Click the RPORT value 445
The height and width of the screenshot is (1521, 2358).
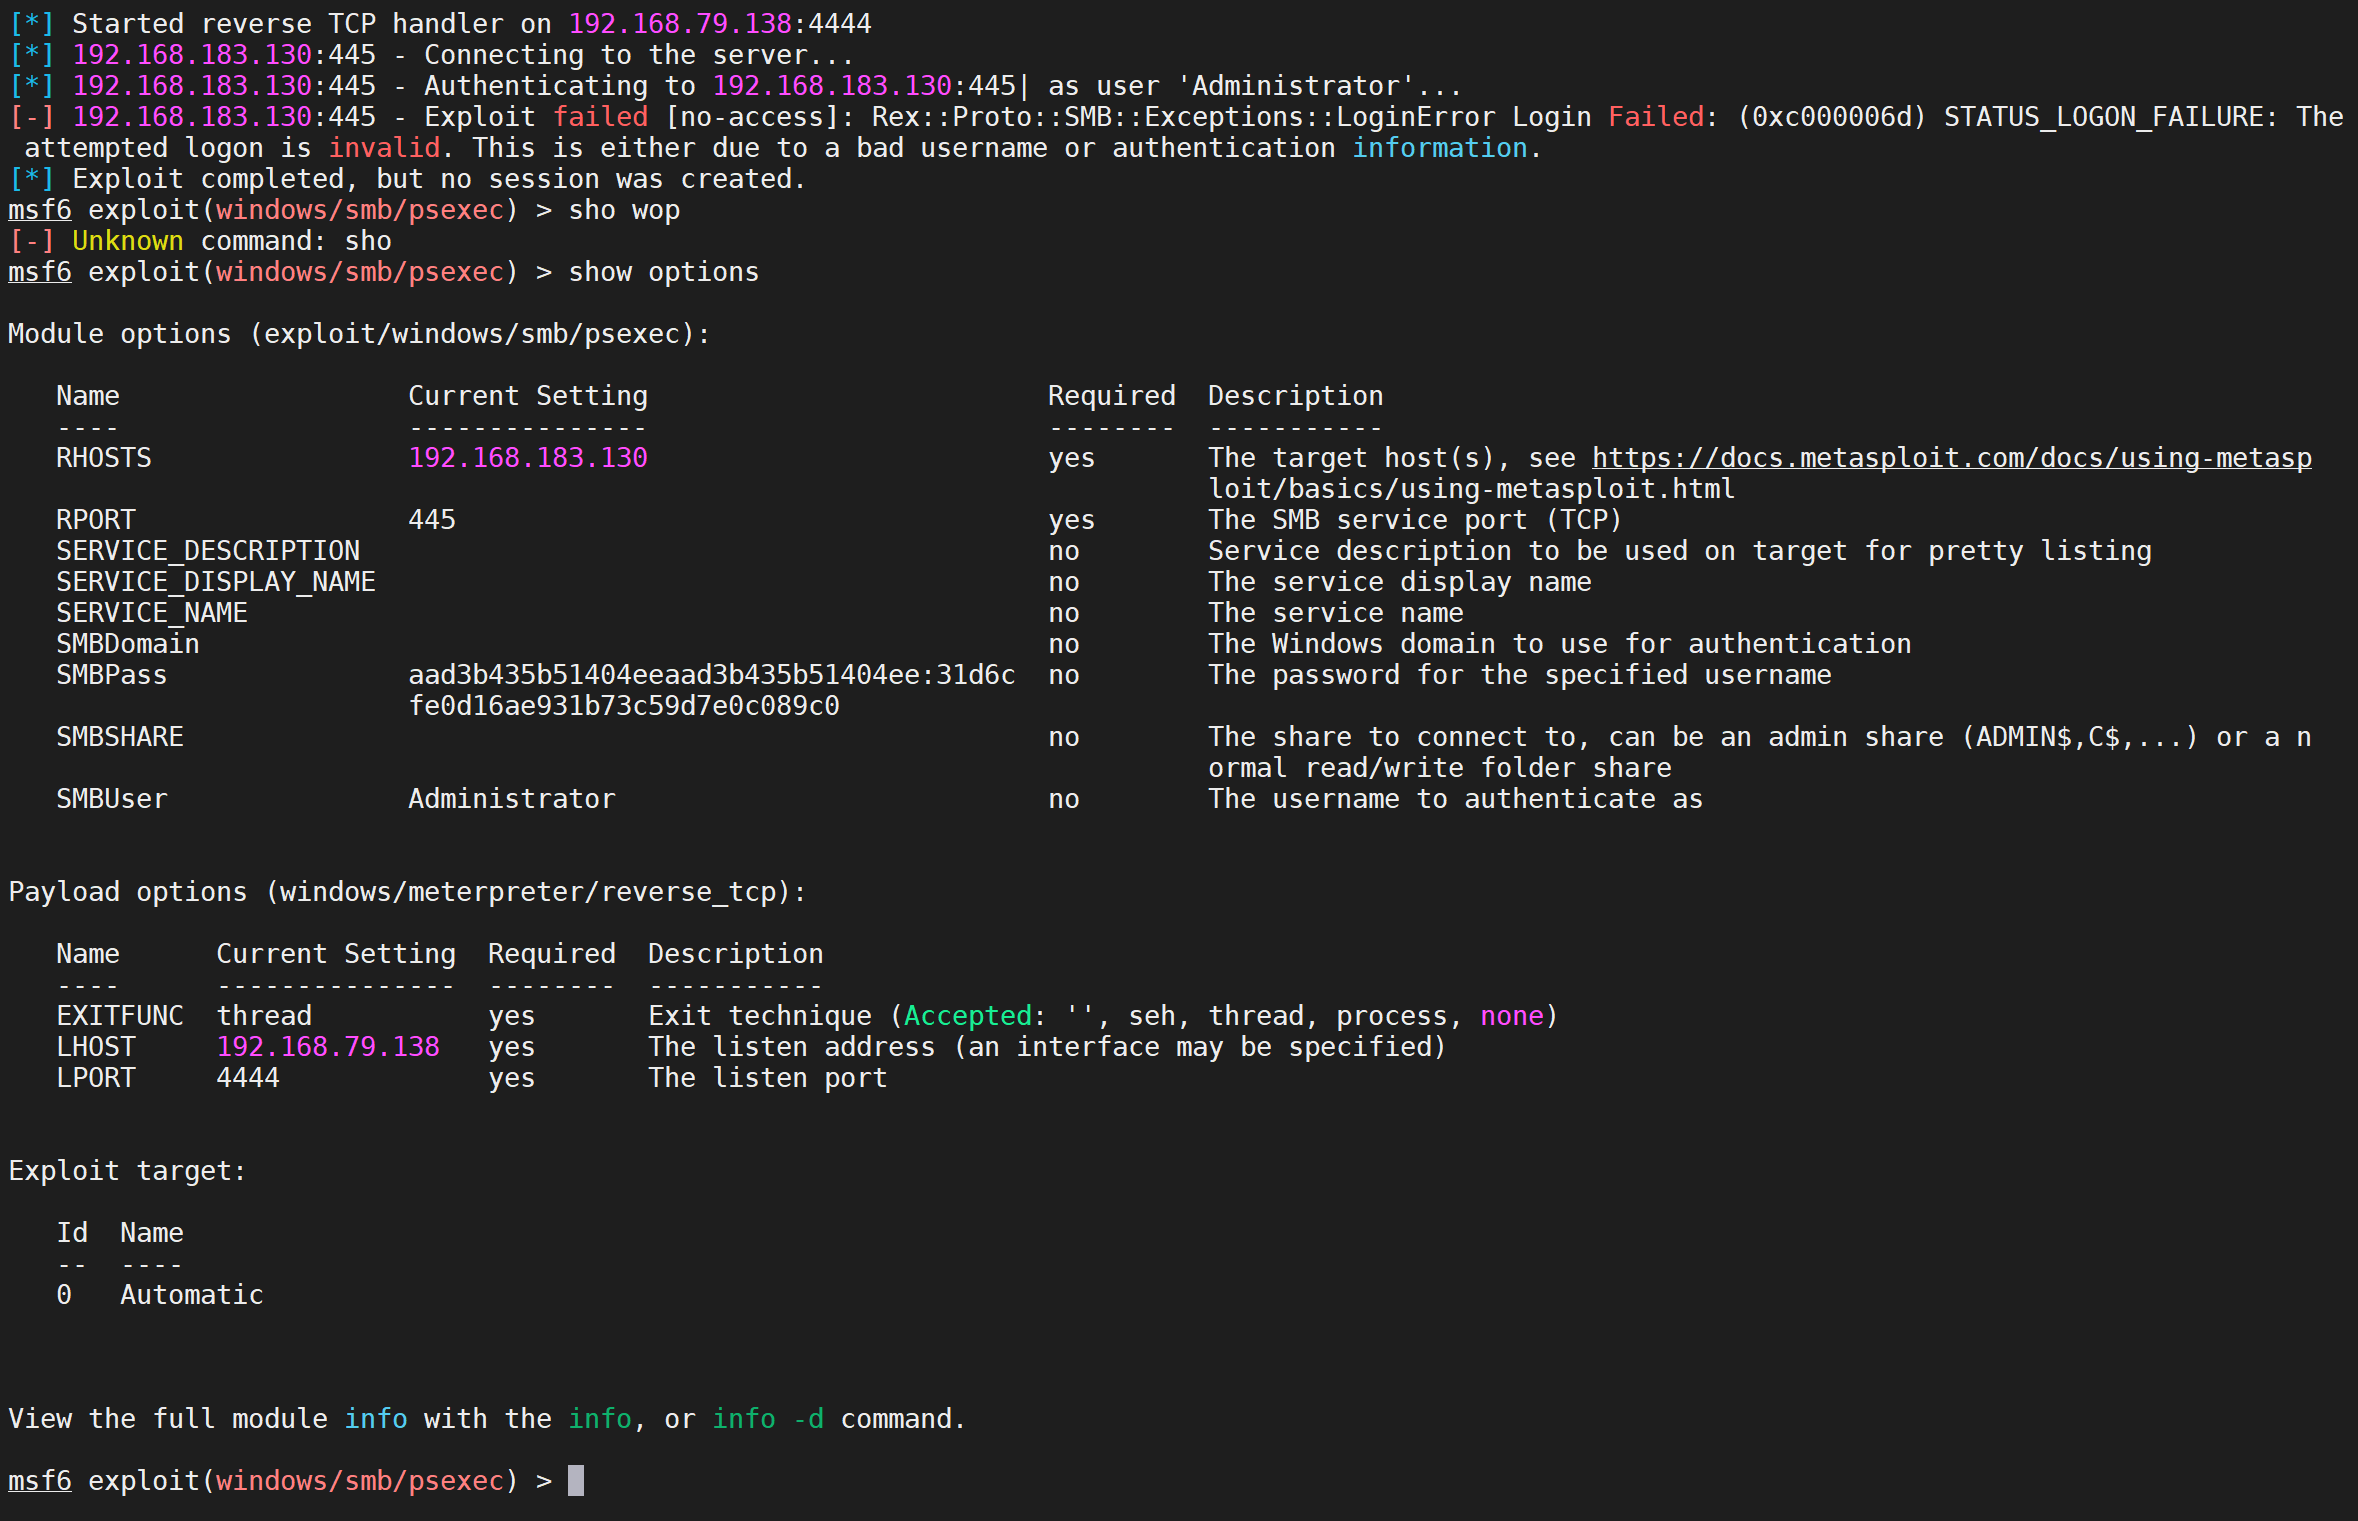click(x=431, y=520)
